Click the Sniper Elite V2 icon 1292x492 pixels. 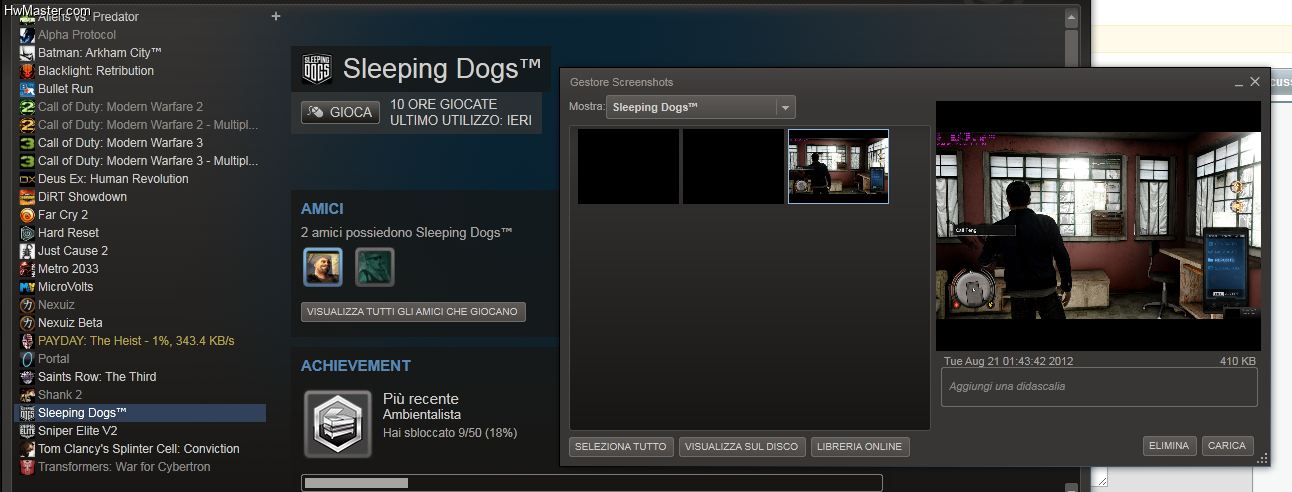(28, 431)
